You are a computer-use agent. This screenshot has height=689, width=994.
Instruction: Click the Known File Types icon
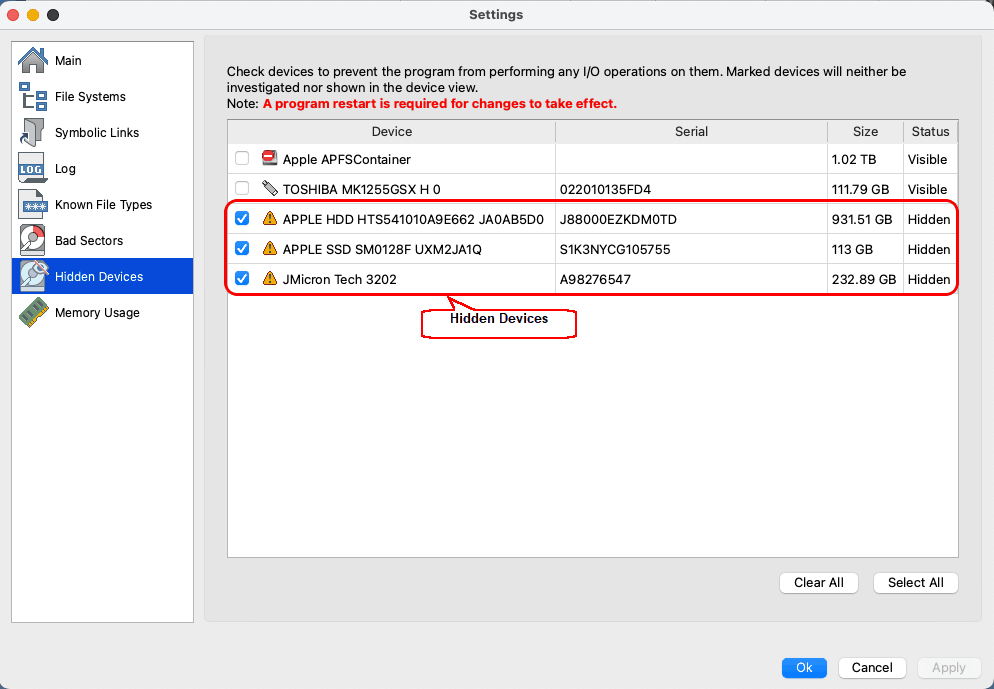pos(32,204)
